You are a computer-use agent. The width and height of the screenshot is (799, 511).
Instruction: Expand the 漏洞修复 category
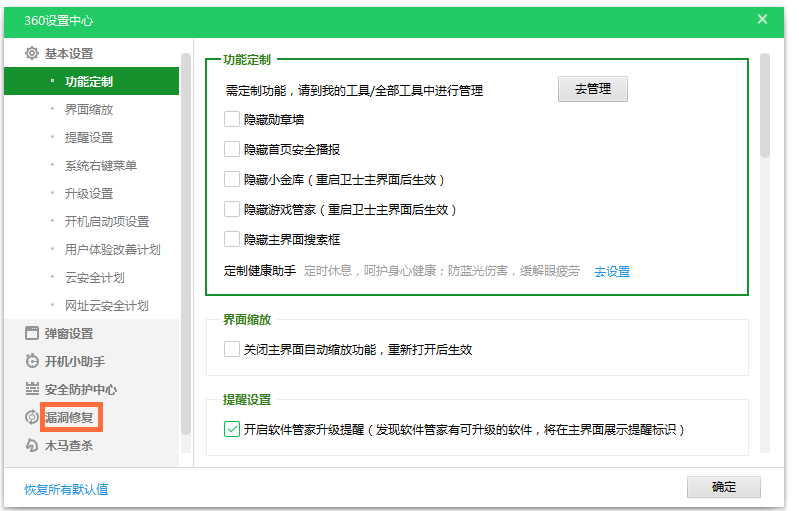pyautogui.click(x=69, y=418)
